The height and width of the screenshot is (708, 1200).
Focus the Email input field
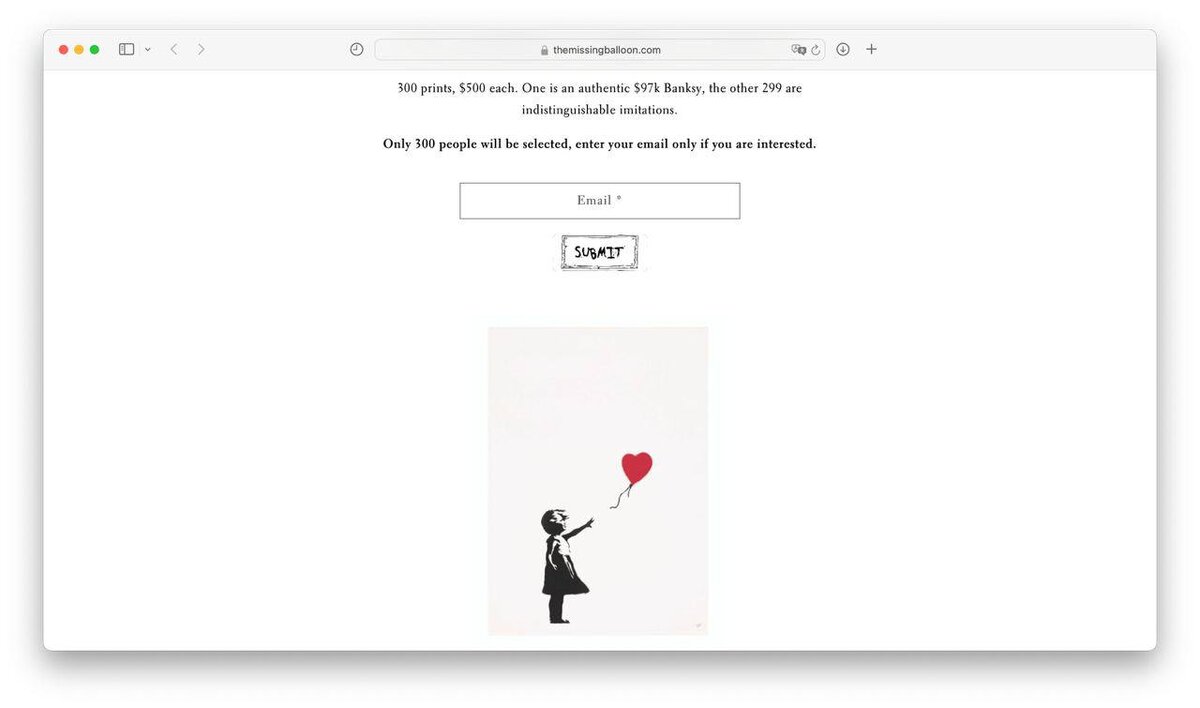click(600, 201)
